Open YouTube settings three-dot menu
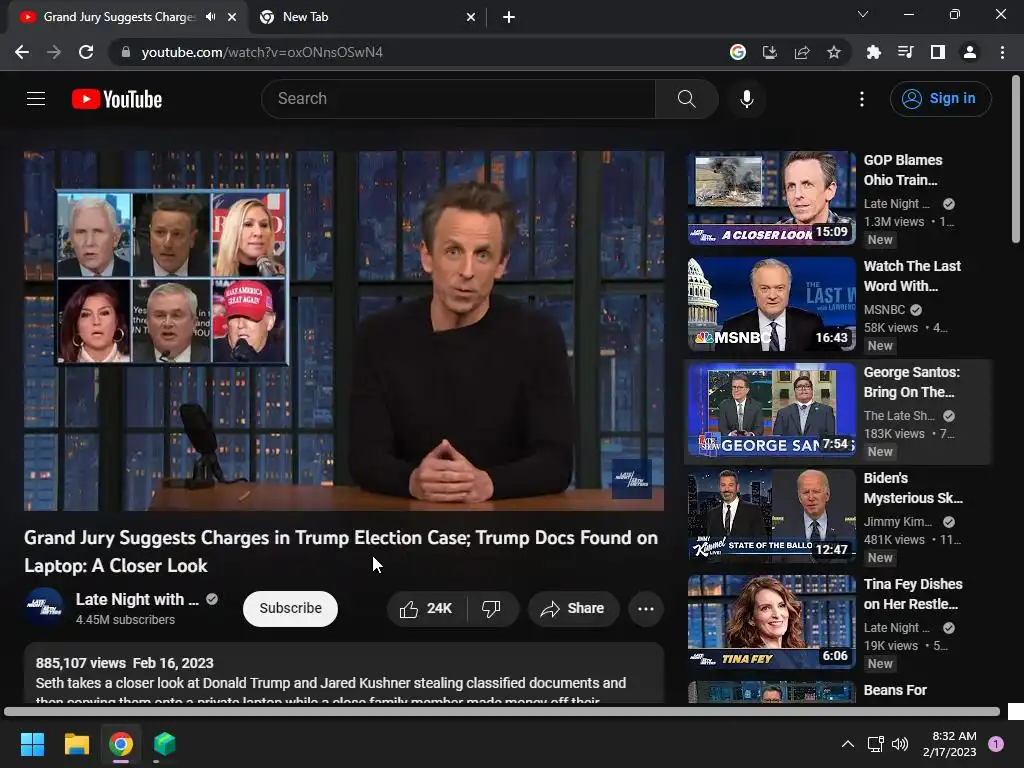The height and width of the screenshot is (768, 1024). 862,99
